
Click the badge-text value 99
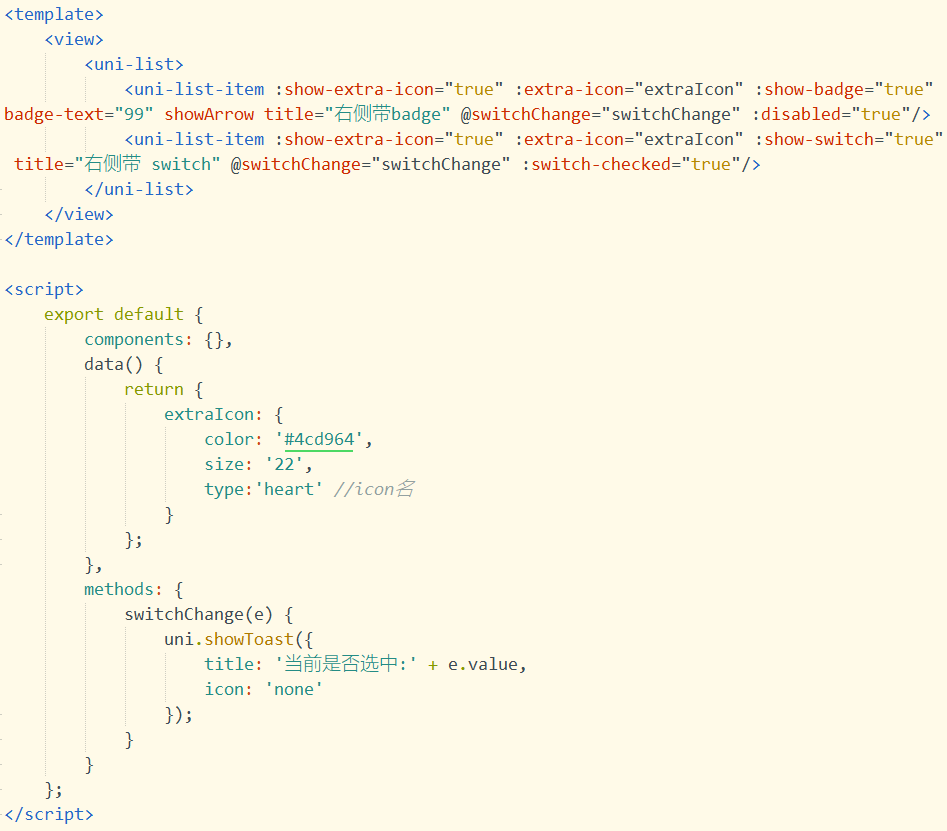133,113
